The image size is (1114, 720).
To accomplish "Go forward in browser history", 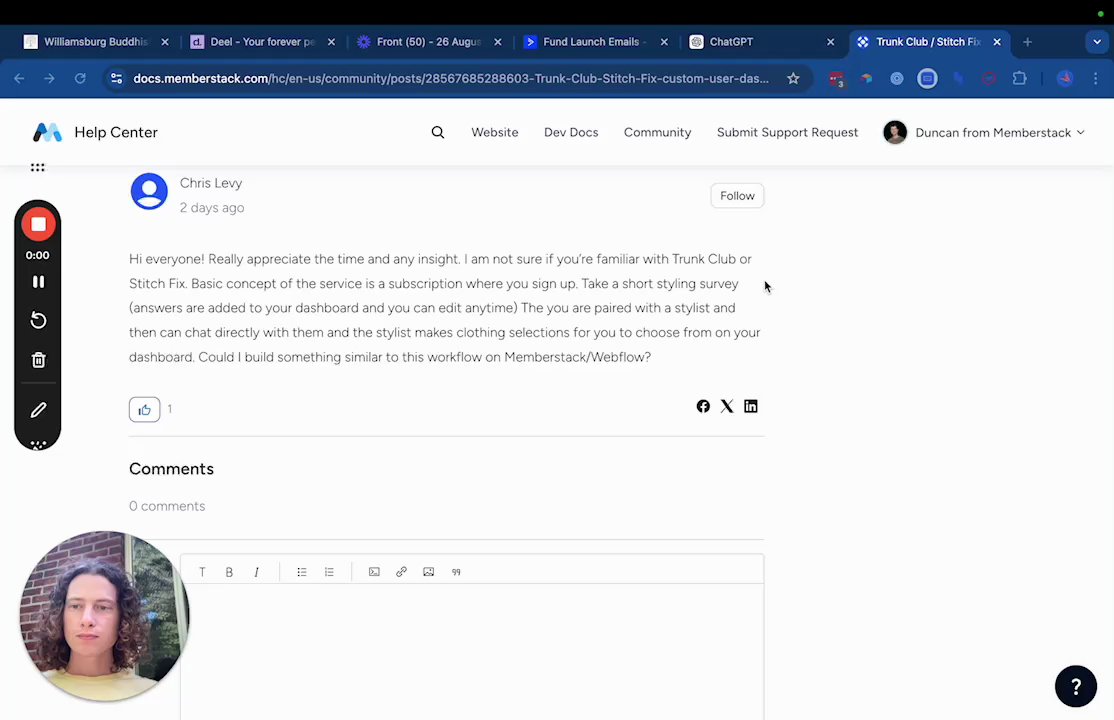I will coord(49,78).
